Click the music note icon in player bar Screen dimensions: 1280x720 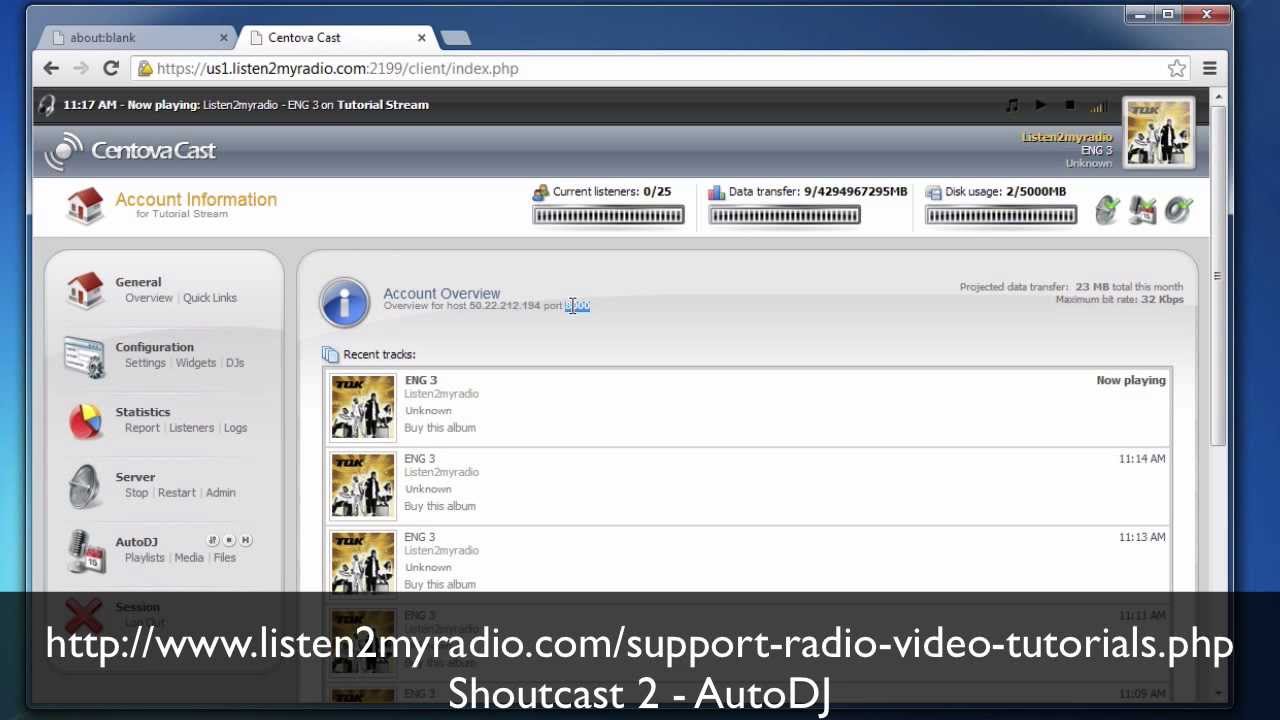1012,105
